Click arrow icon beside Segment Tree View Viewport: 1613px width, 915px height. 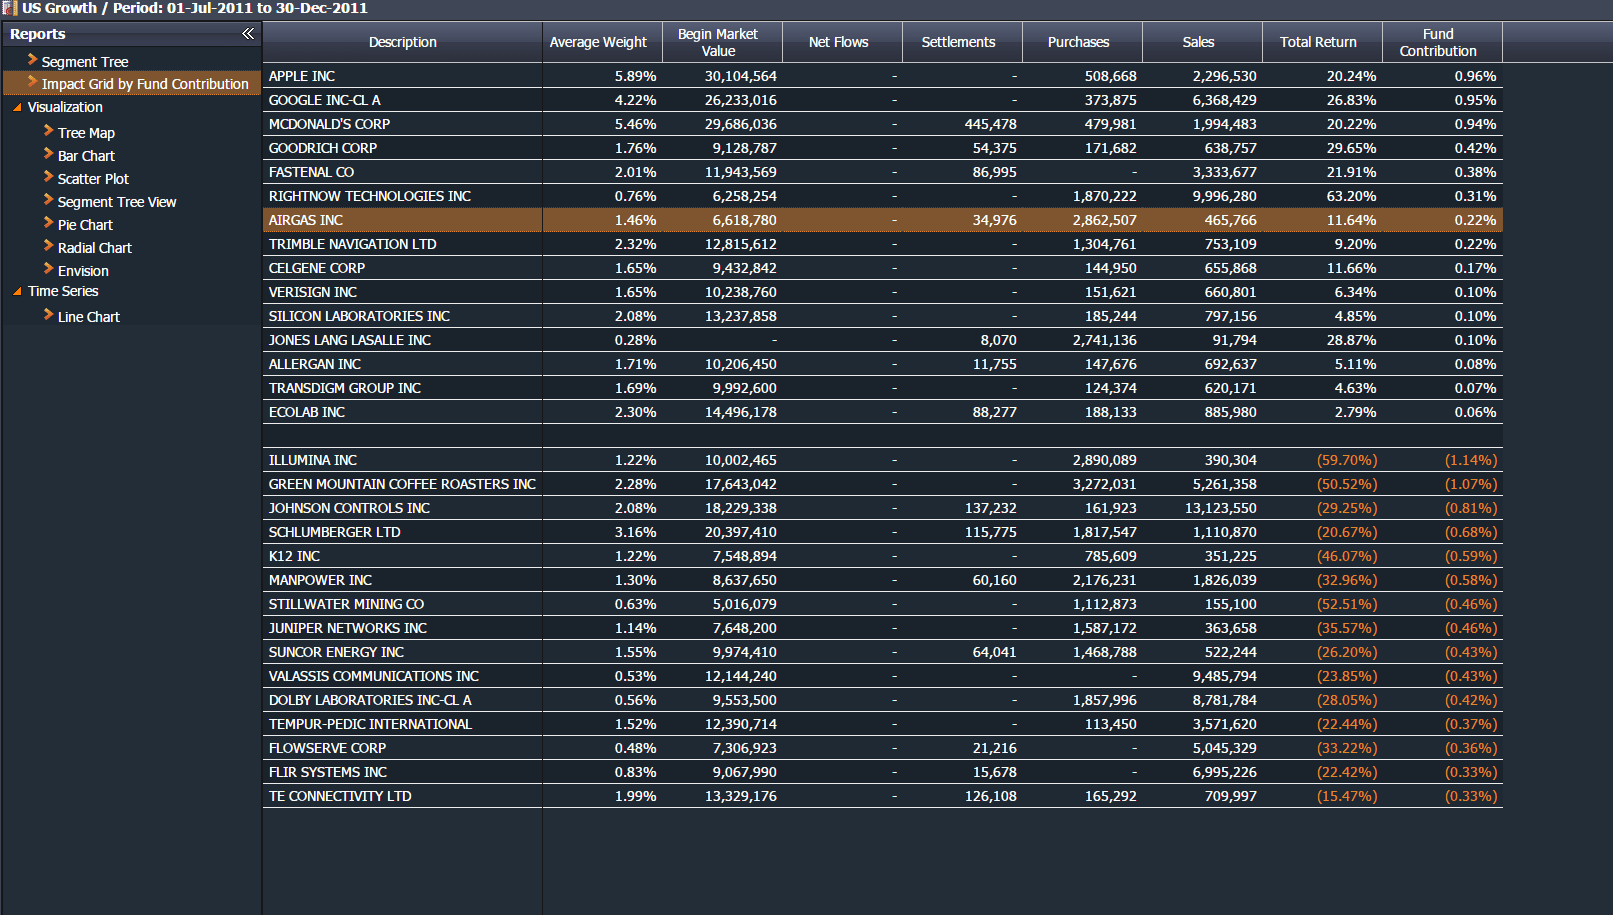[x=49, y=200]
